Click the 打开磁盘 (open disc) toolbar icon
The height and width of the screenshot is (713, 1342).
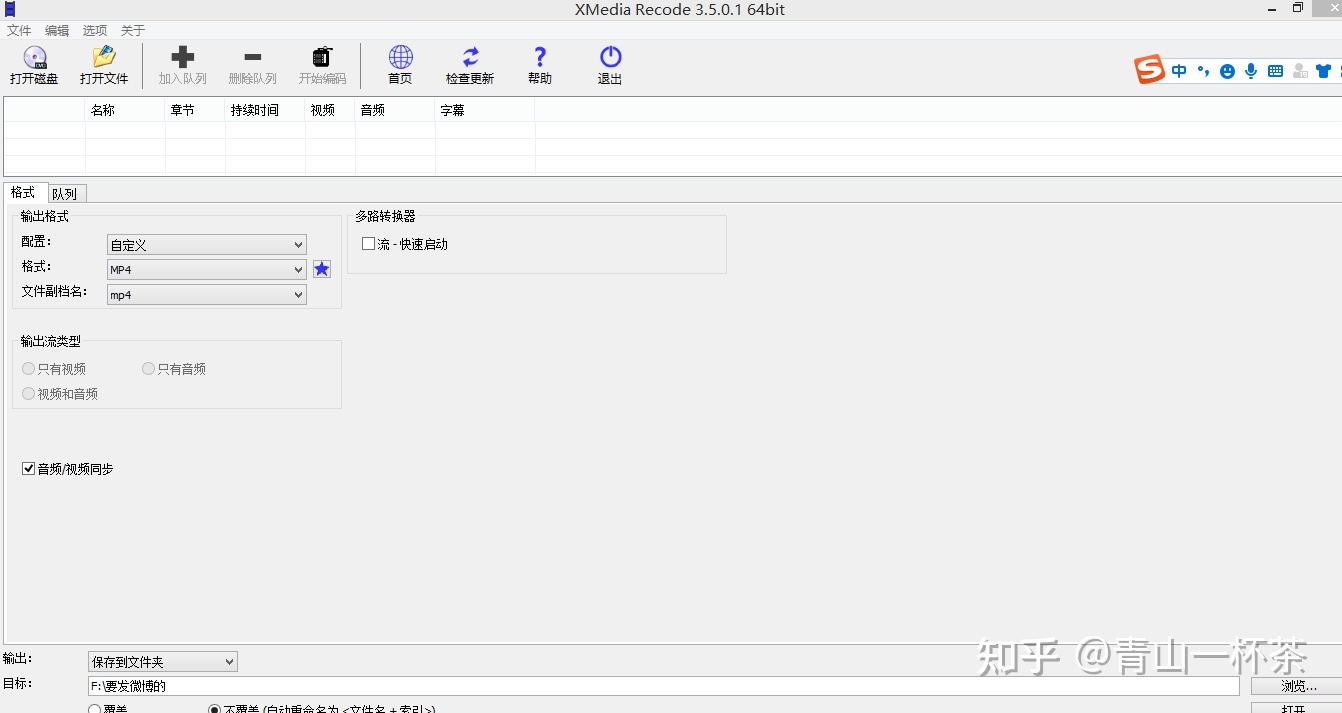pyautogui.click(x=35, y=58)
